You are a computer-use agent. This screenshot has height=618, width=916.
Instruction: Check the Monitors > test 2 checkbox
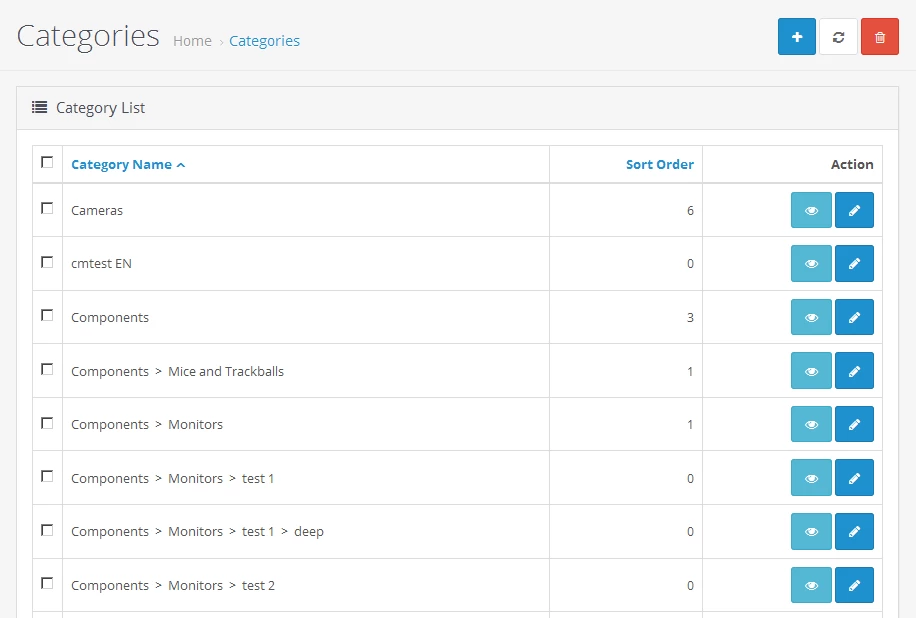tap(47, 584)
